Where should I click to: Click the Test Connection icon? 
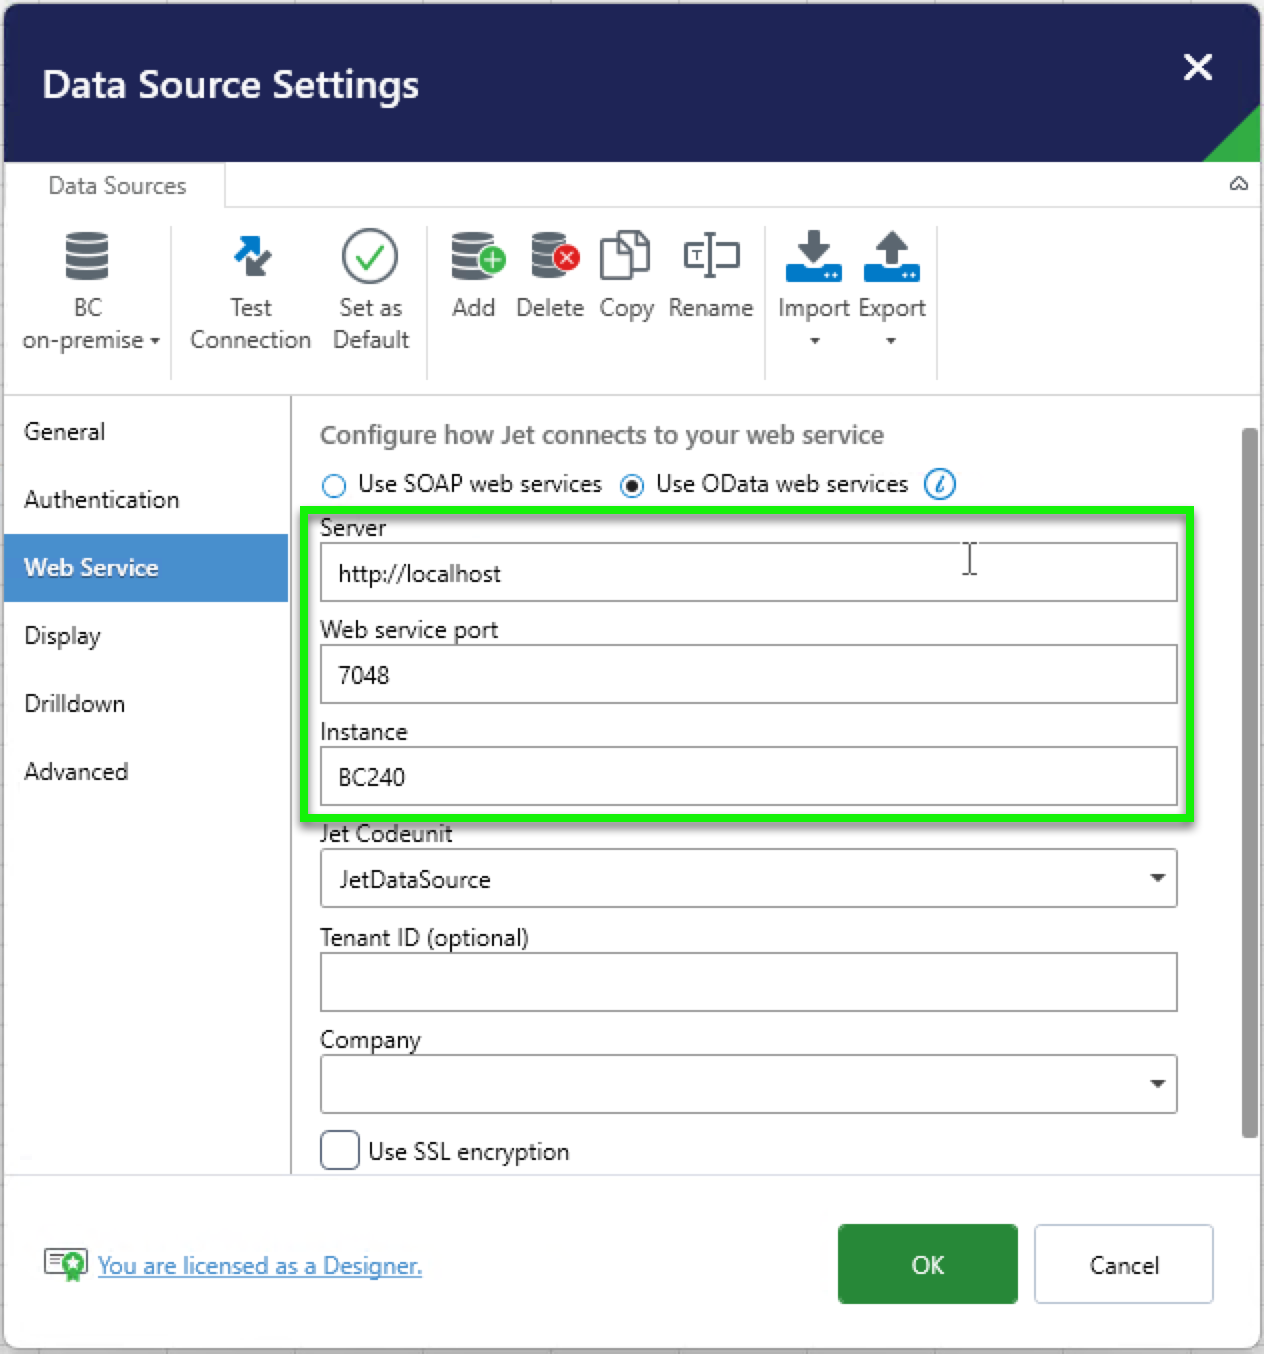(251, 257)
